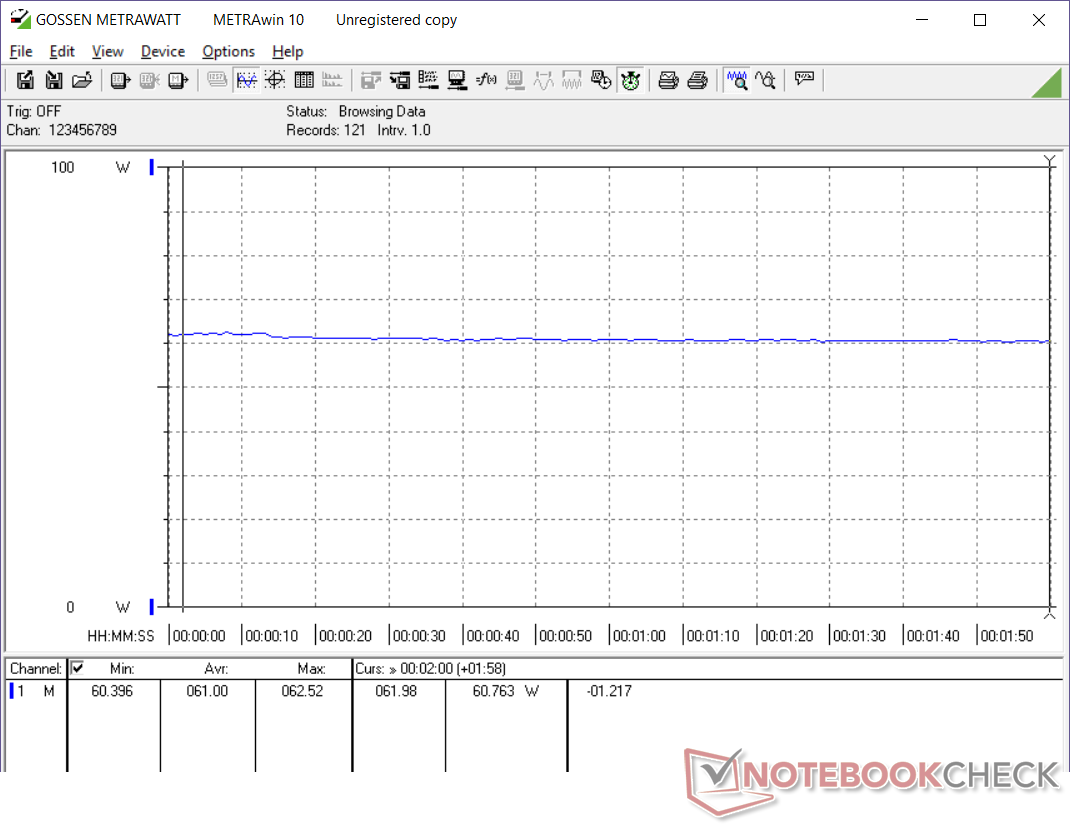
Task: Click the Curs: 00:02:00 (+01:58) label
Action: tap(431, 669)
